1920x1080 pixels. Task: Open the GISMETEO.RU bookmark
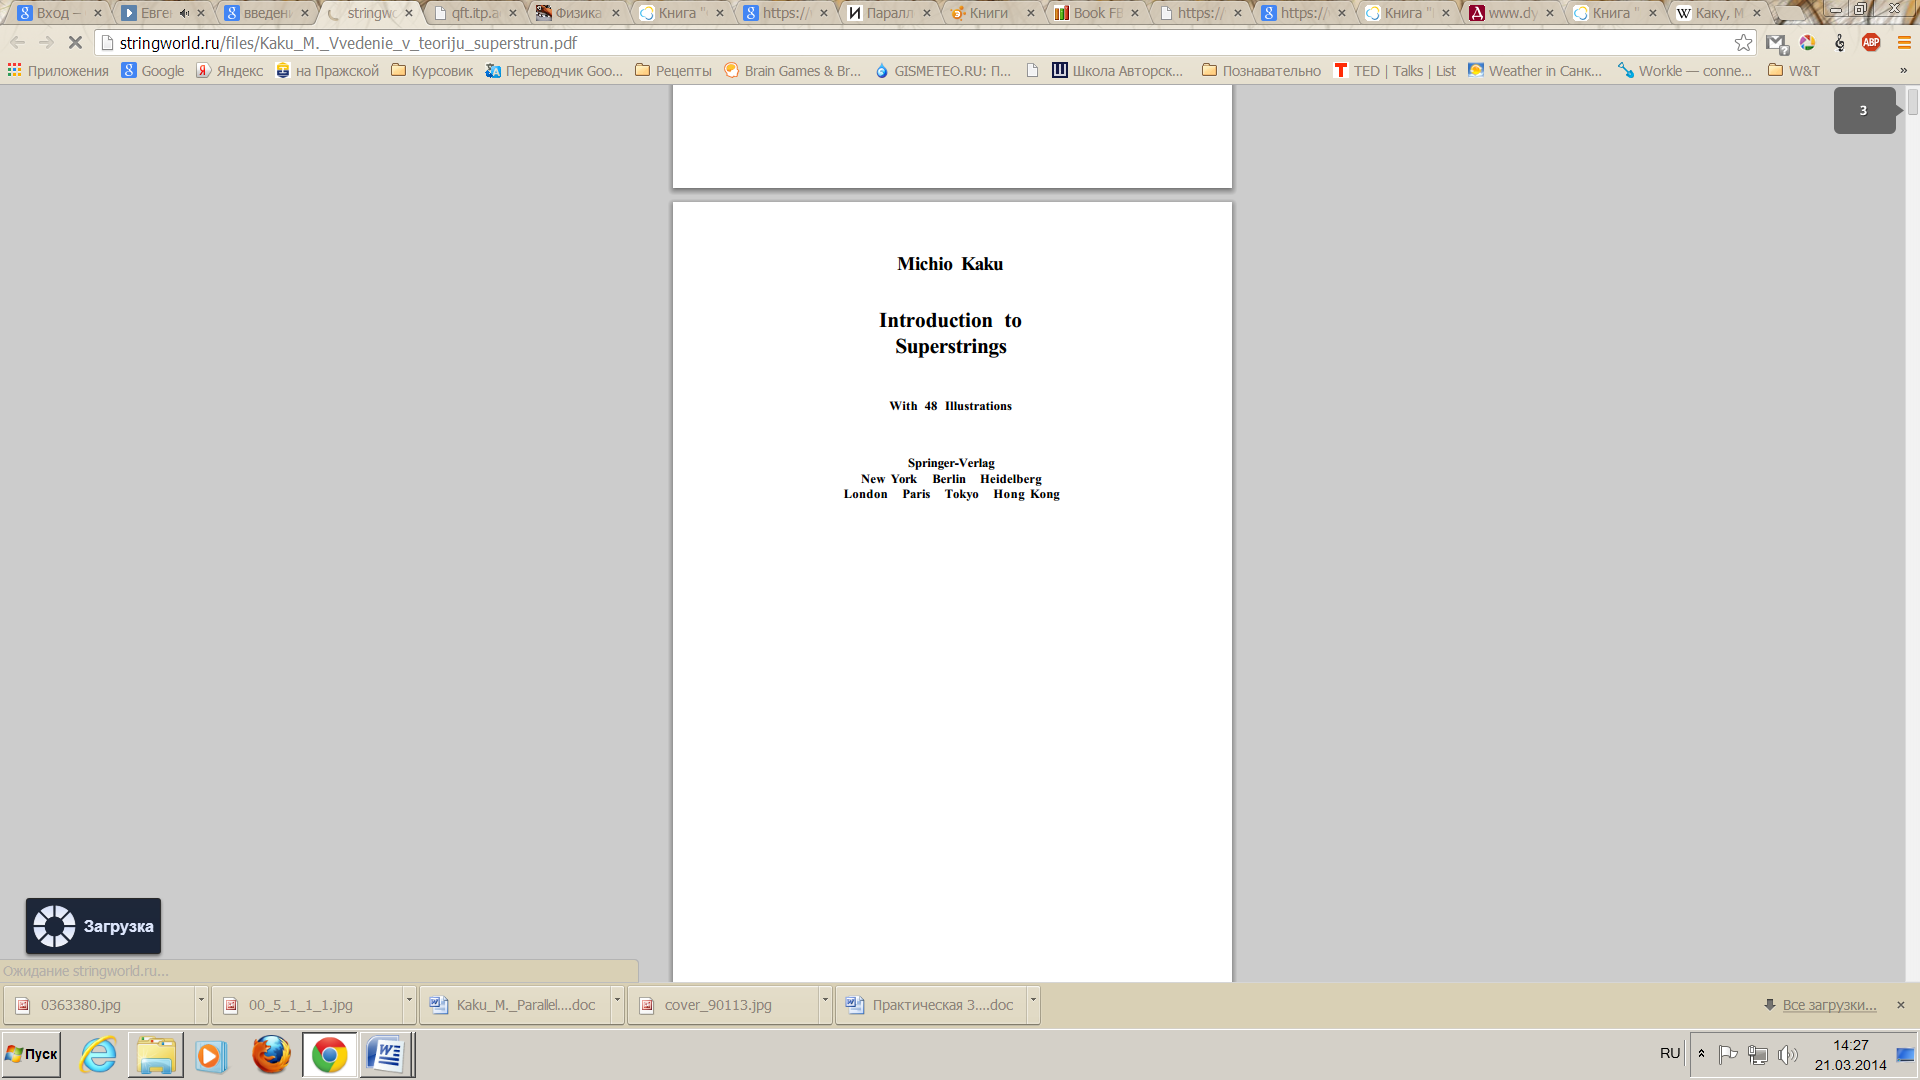(x=943, y=71)
